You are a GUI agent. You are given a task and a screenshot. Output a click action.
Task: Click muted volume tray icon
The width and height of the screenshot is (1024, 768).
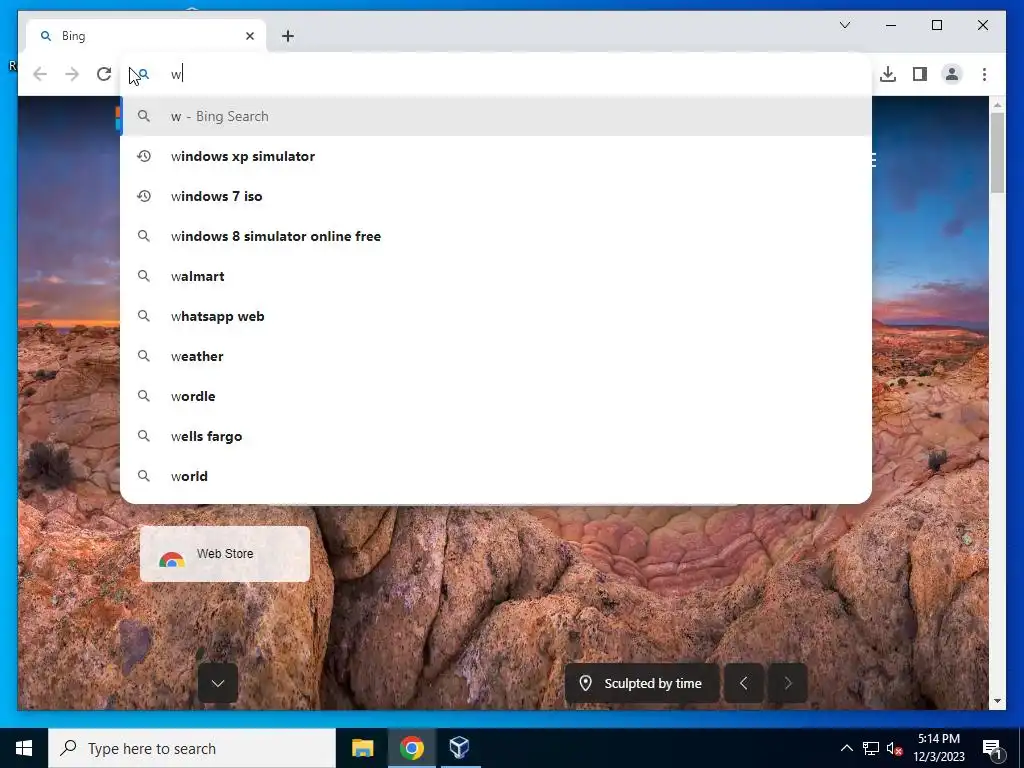pyautogui.click(x=895, y=748)
